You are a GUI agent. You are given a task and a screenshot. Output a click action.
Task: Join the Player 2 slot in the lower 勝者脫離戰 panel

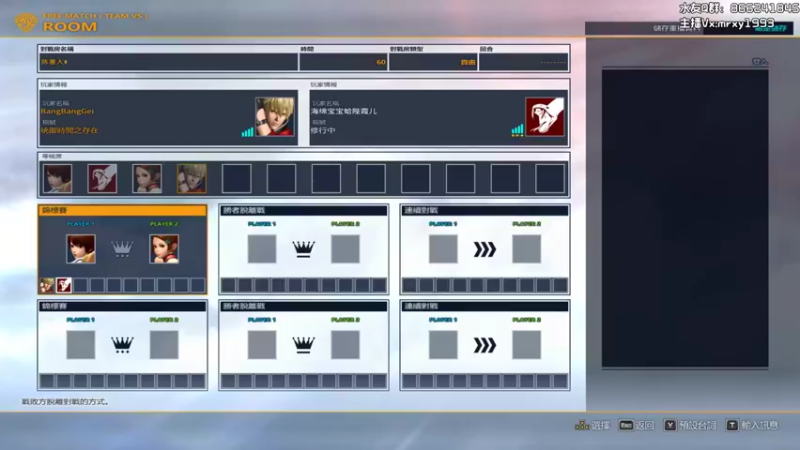[x=345, y=345]
